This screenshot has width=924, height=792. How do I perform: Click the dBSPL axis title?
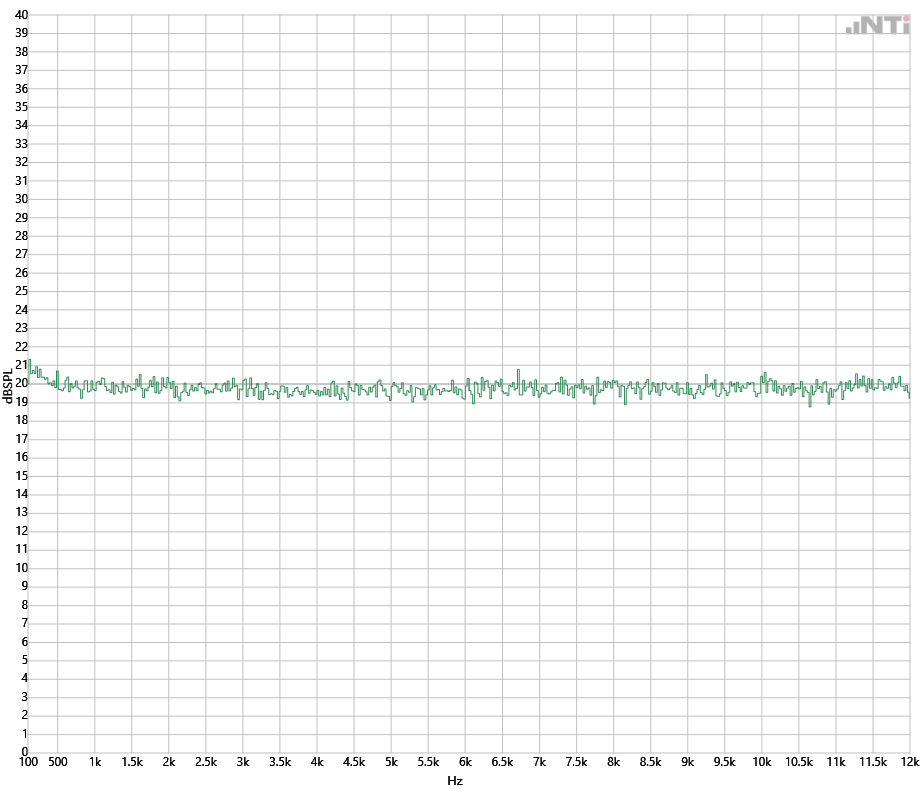8,387
